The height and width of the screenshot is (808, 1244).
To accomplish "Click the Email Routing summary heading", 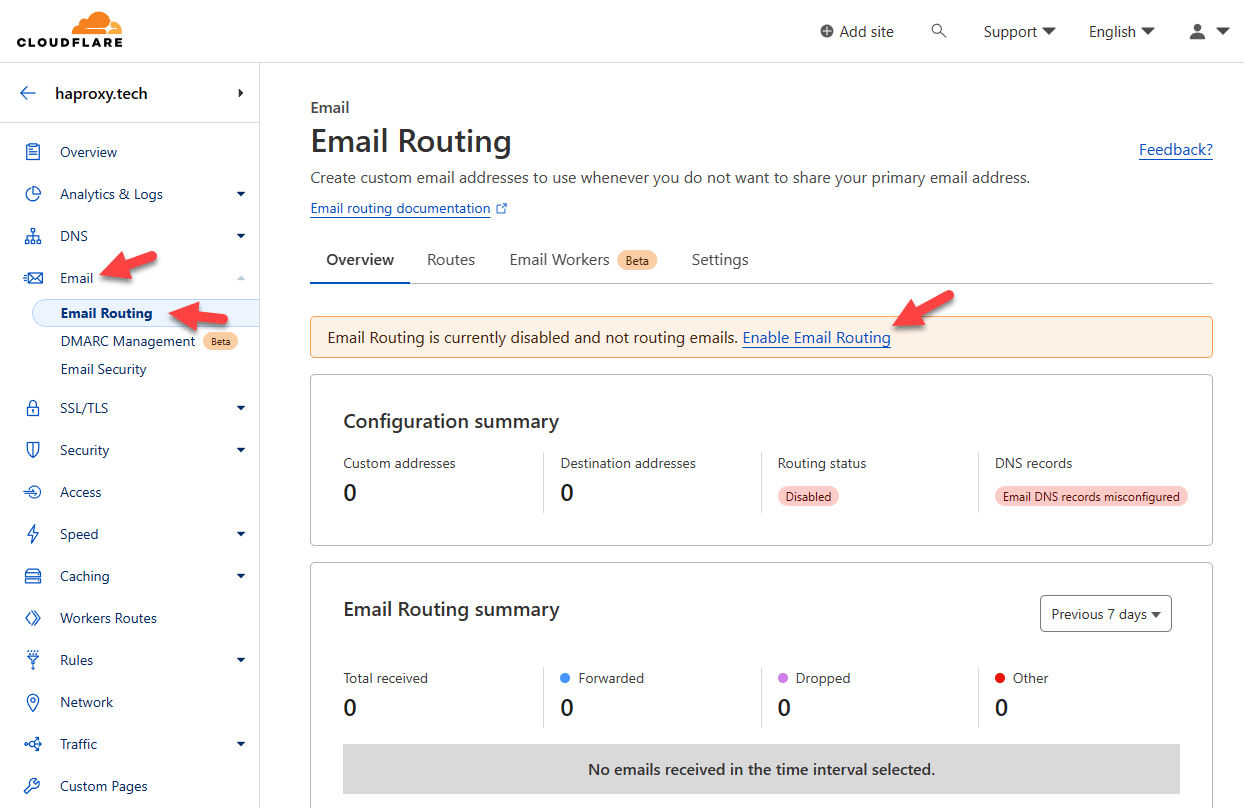I will (451, 609).
